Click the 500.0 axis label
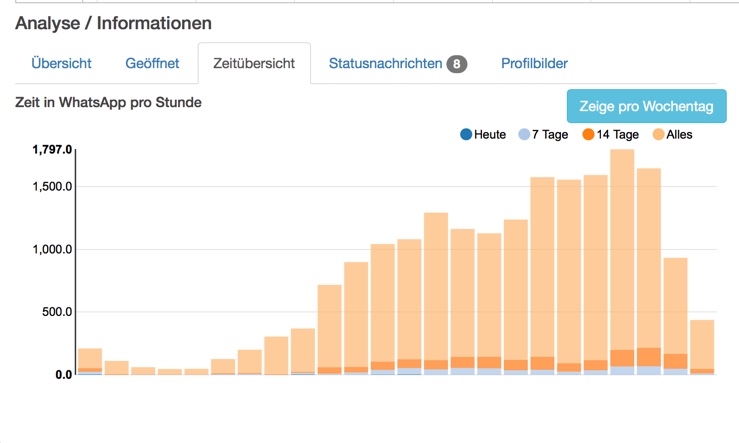 click(x=57, y=312)
